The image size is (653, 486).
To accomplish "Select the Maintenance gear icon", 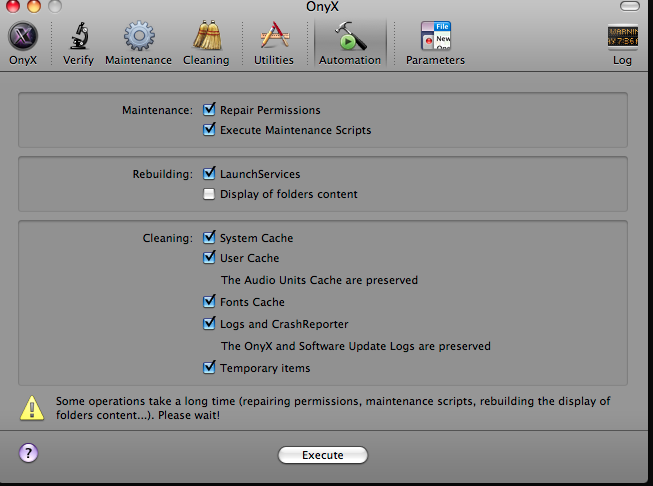I will coord(138,38).
